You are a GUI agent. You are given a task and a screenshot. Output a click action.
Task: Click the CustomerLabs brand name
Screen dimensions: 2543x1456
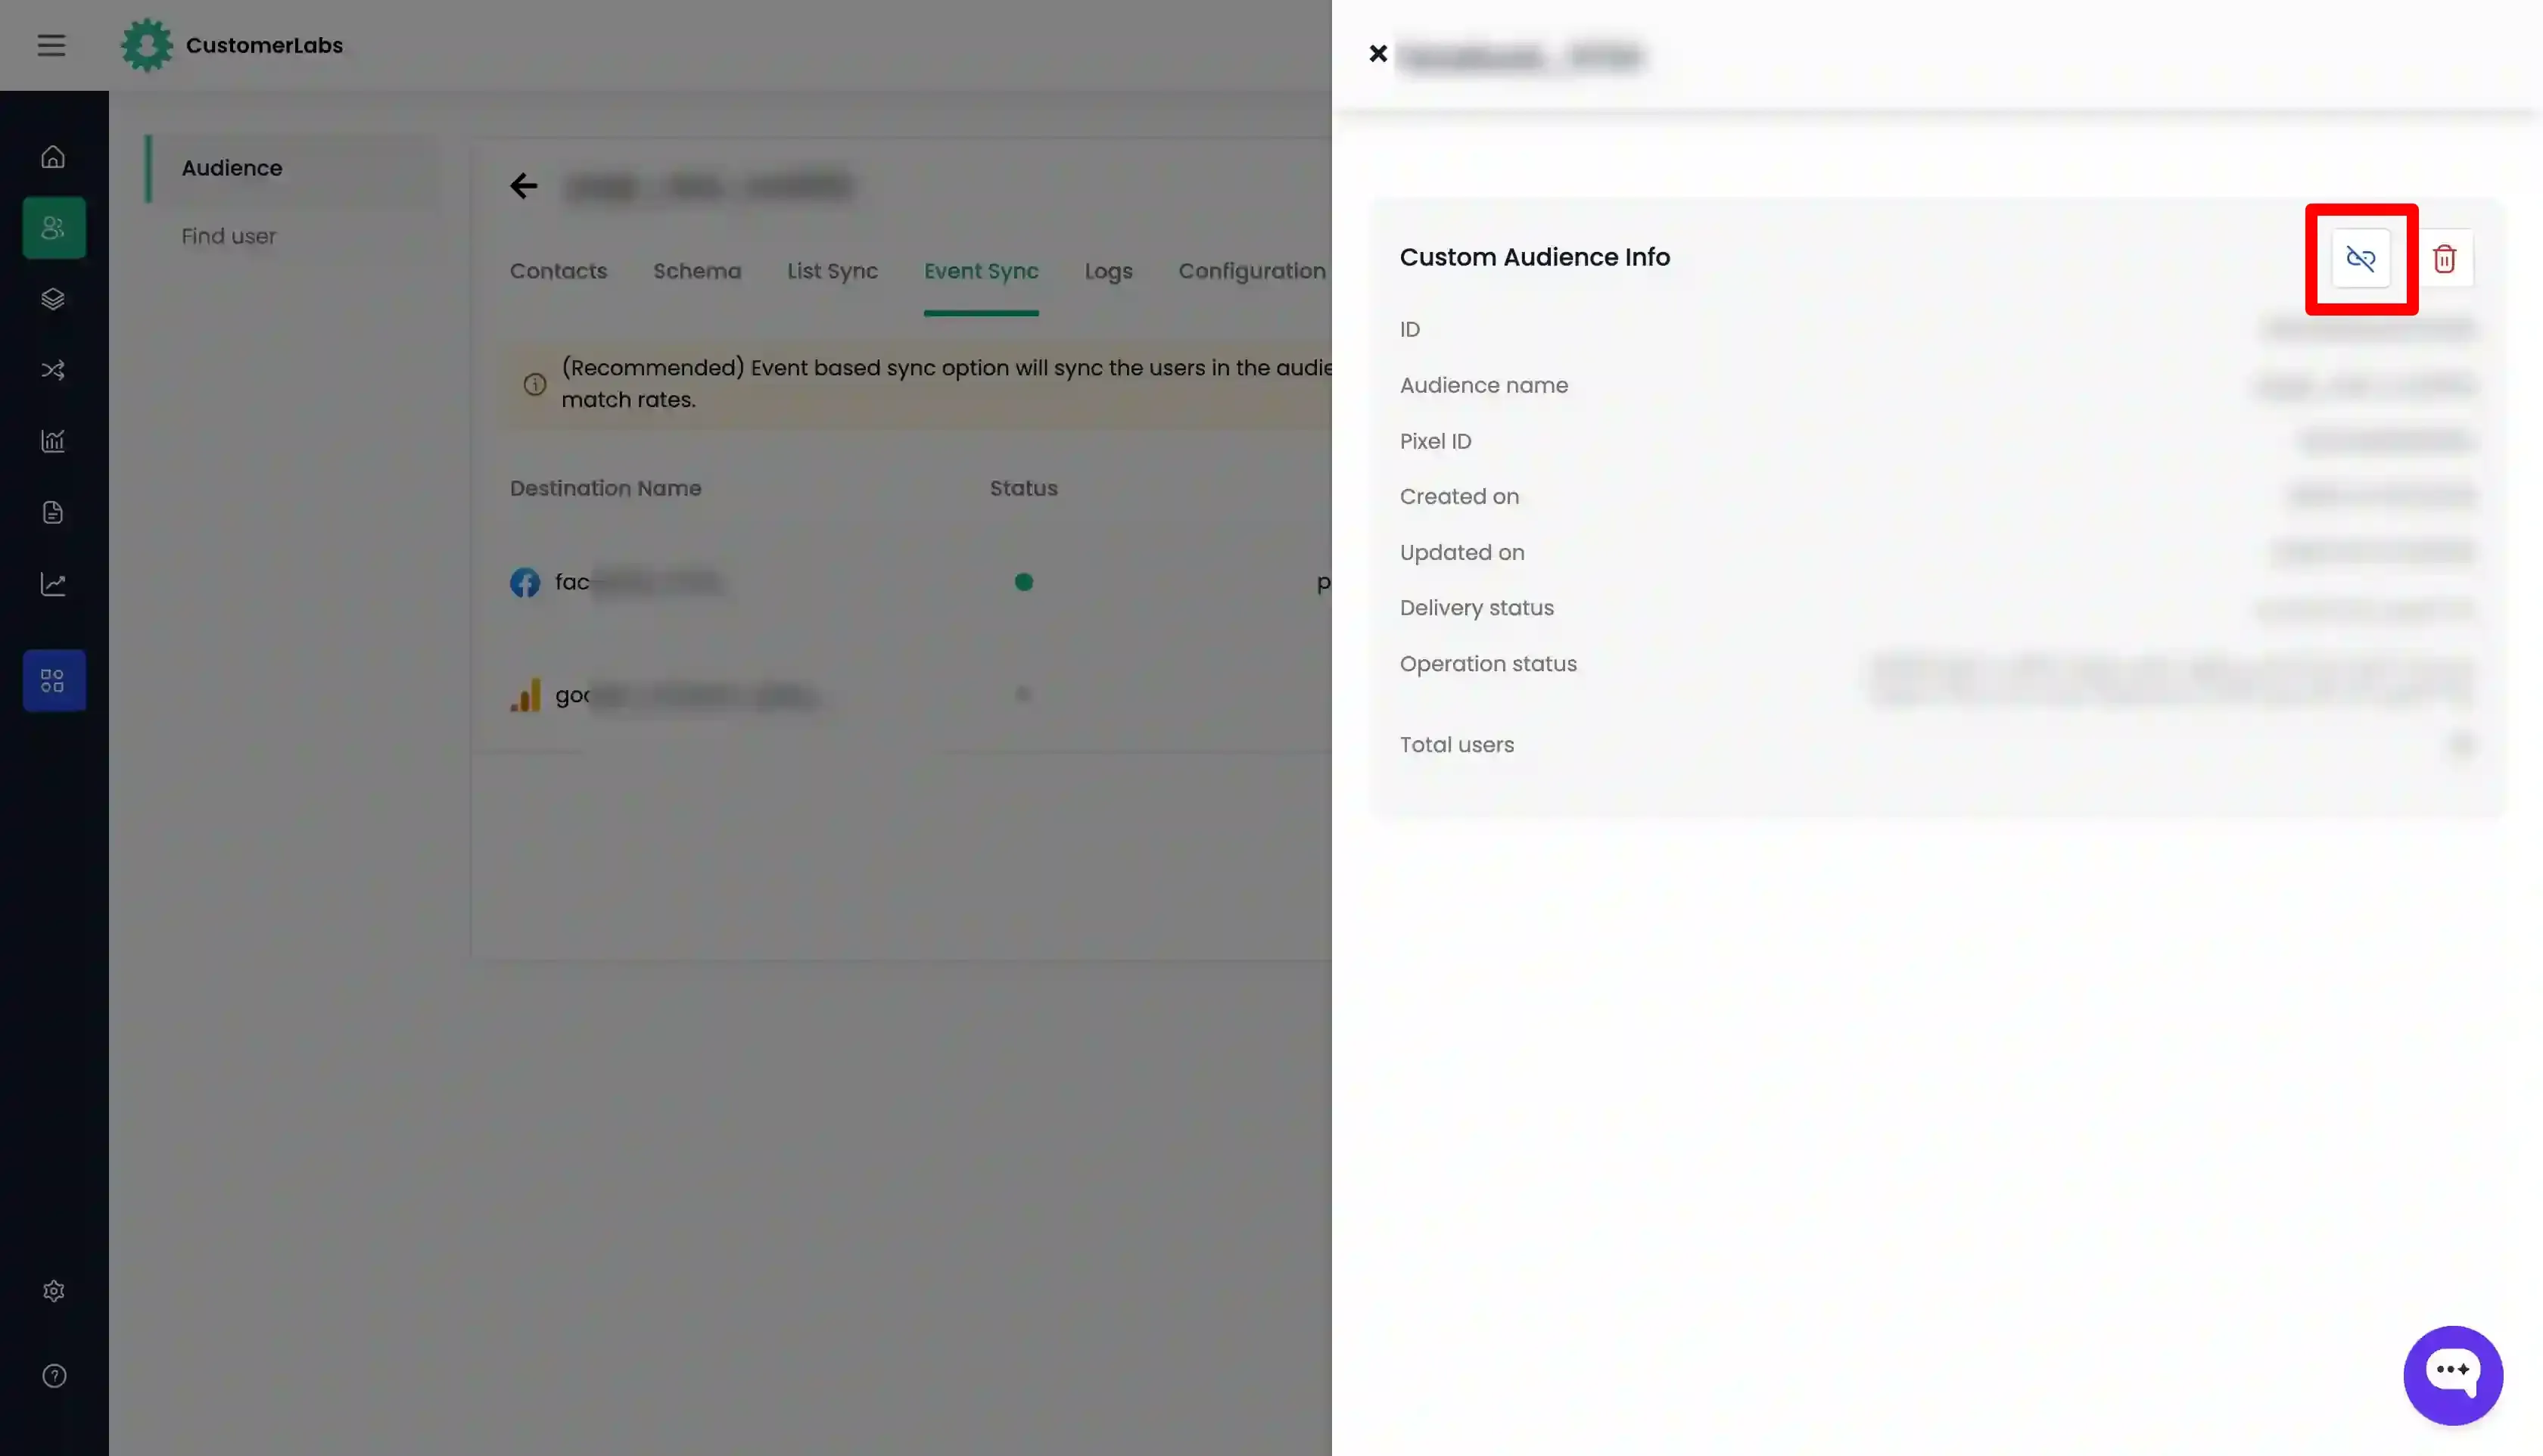tap(264, 45)
